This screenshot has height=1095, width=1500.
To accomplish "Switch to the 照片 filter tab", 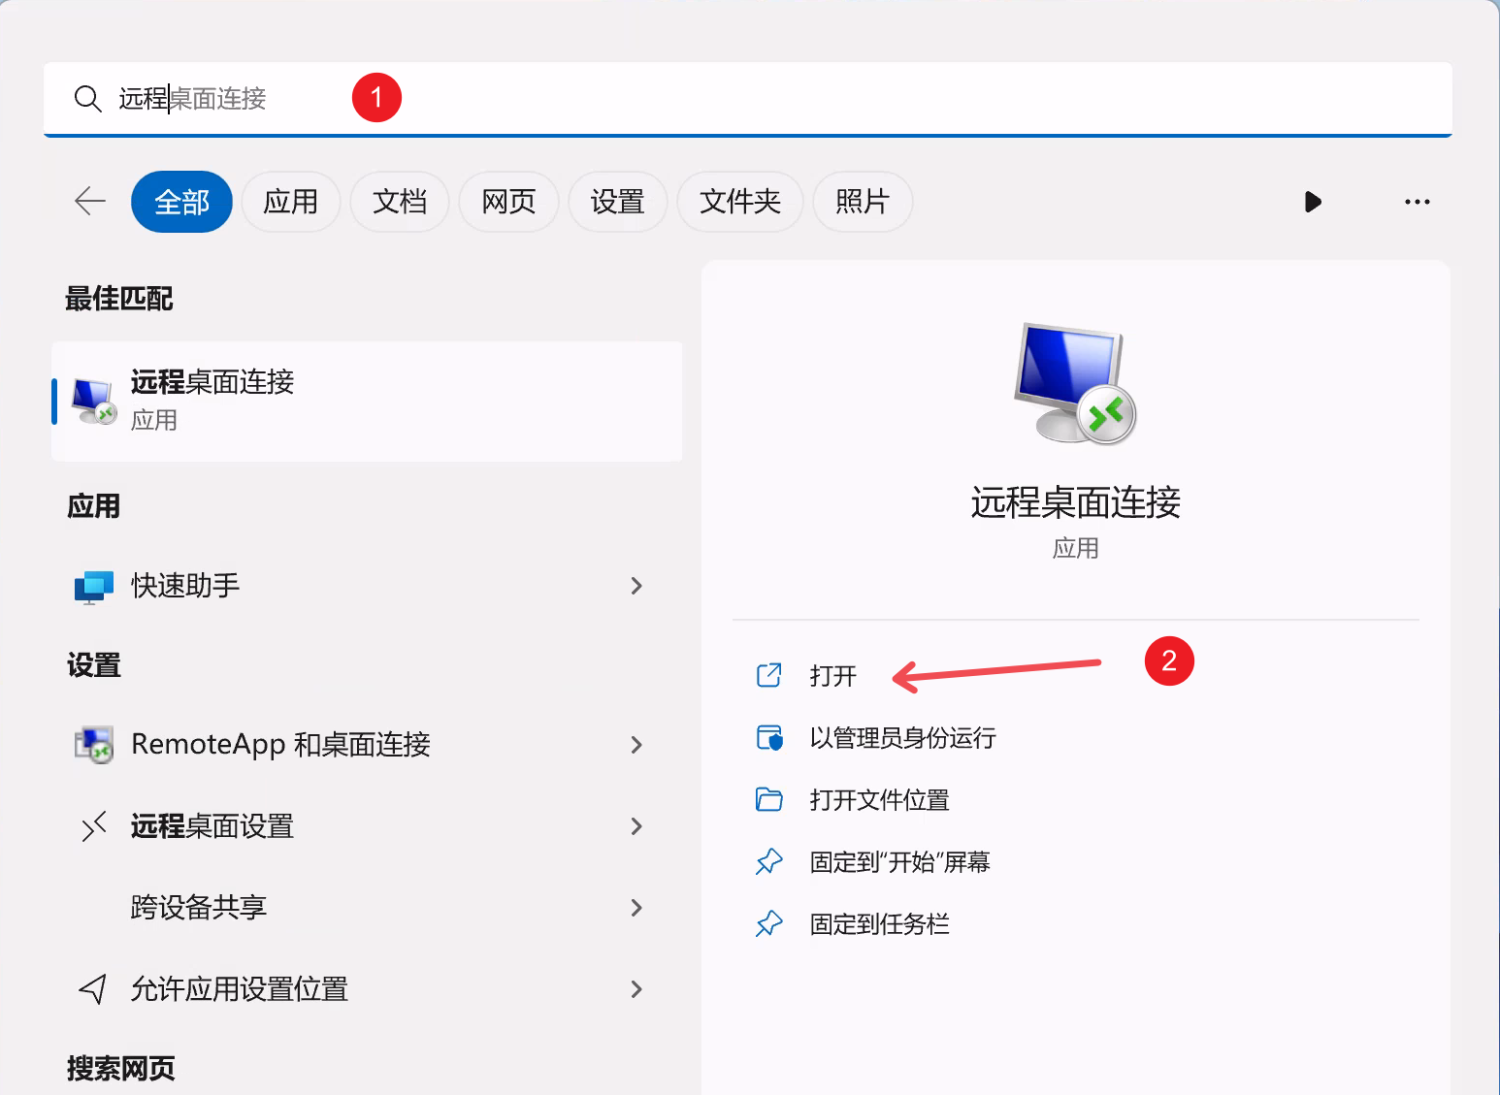I will click(x=862, y=202).
